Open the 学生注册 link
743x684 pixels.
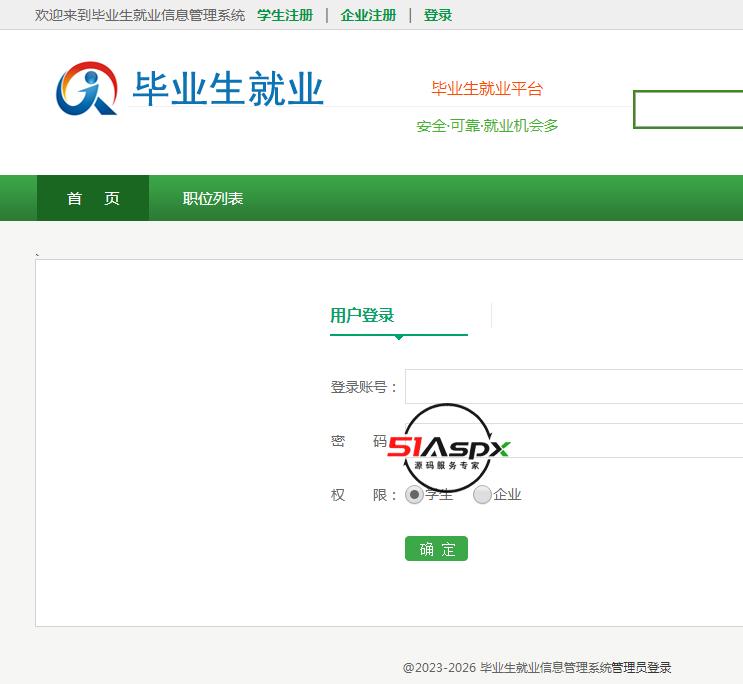pyautogui.click(x=285, y=15)
